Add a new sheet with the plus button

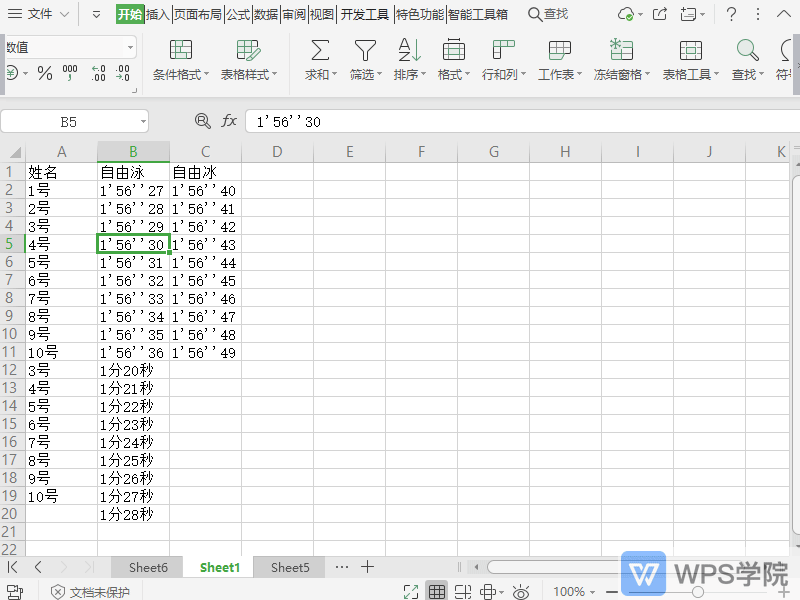368,567
